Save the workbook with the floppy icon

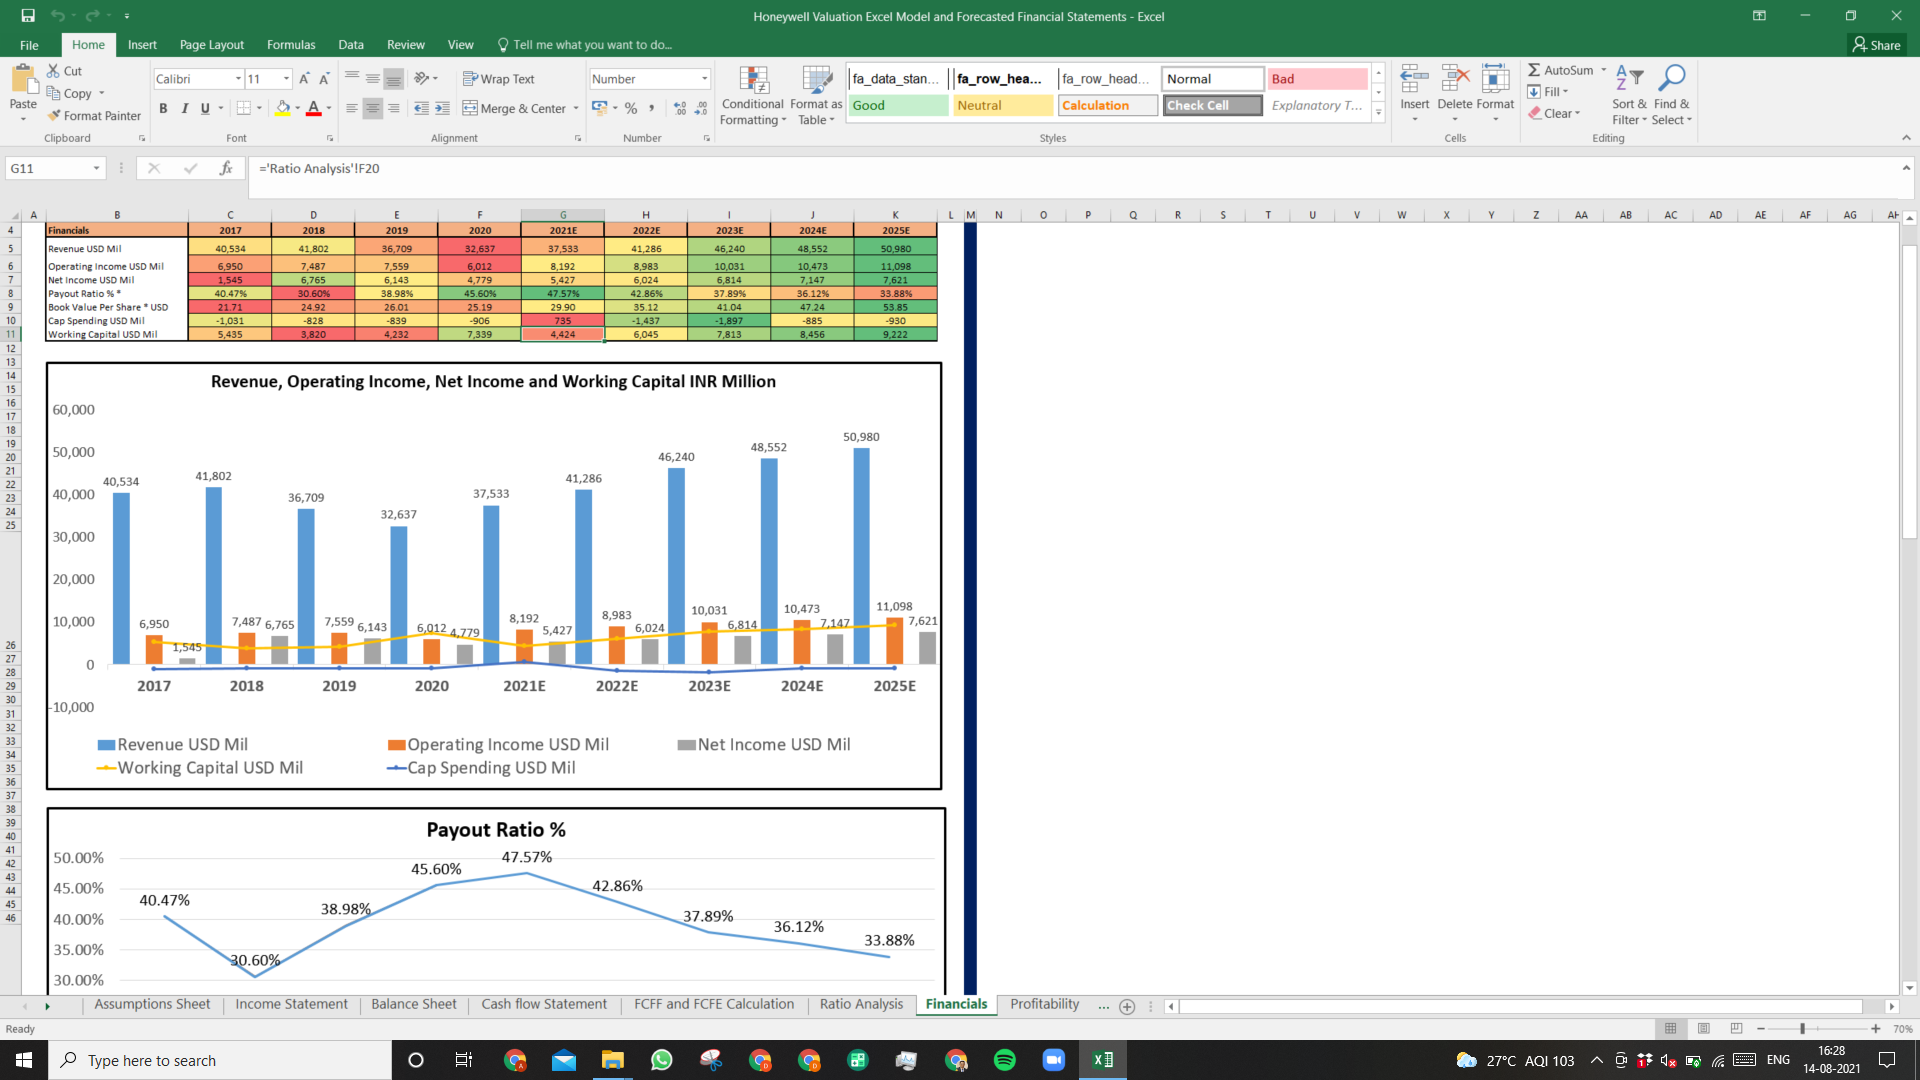[x=28, y=16]
